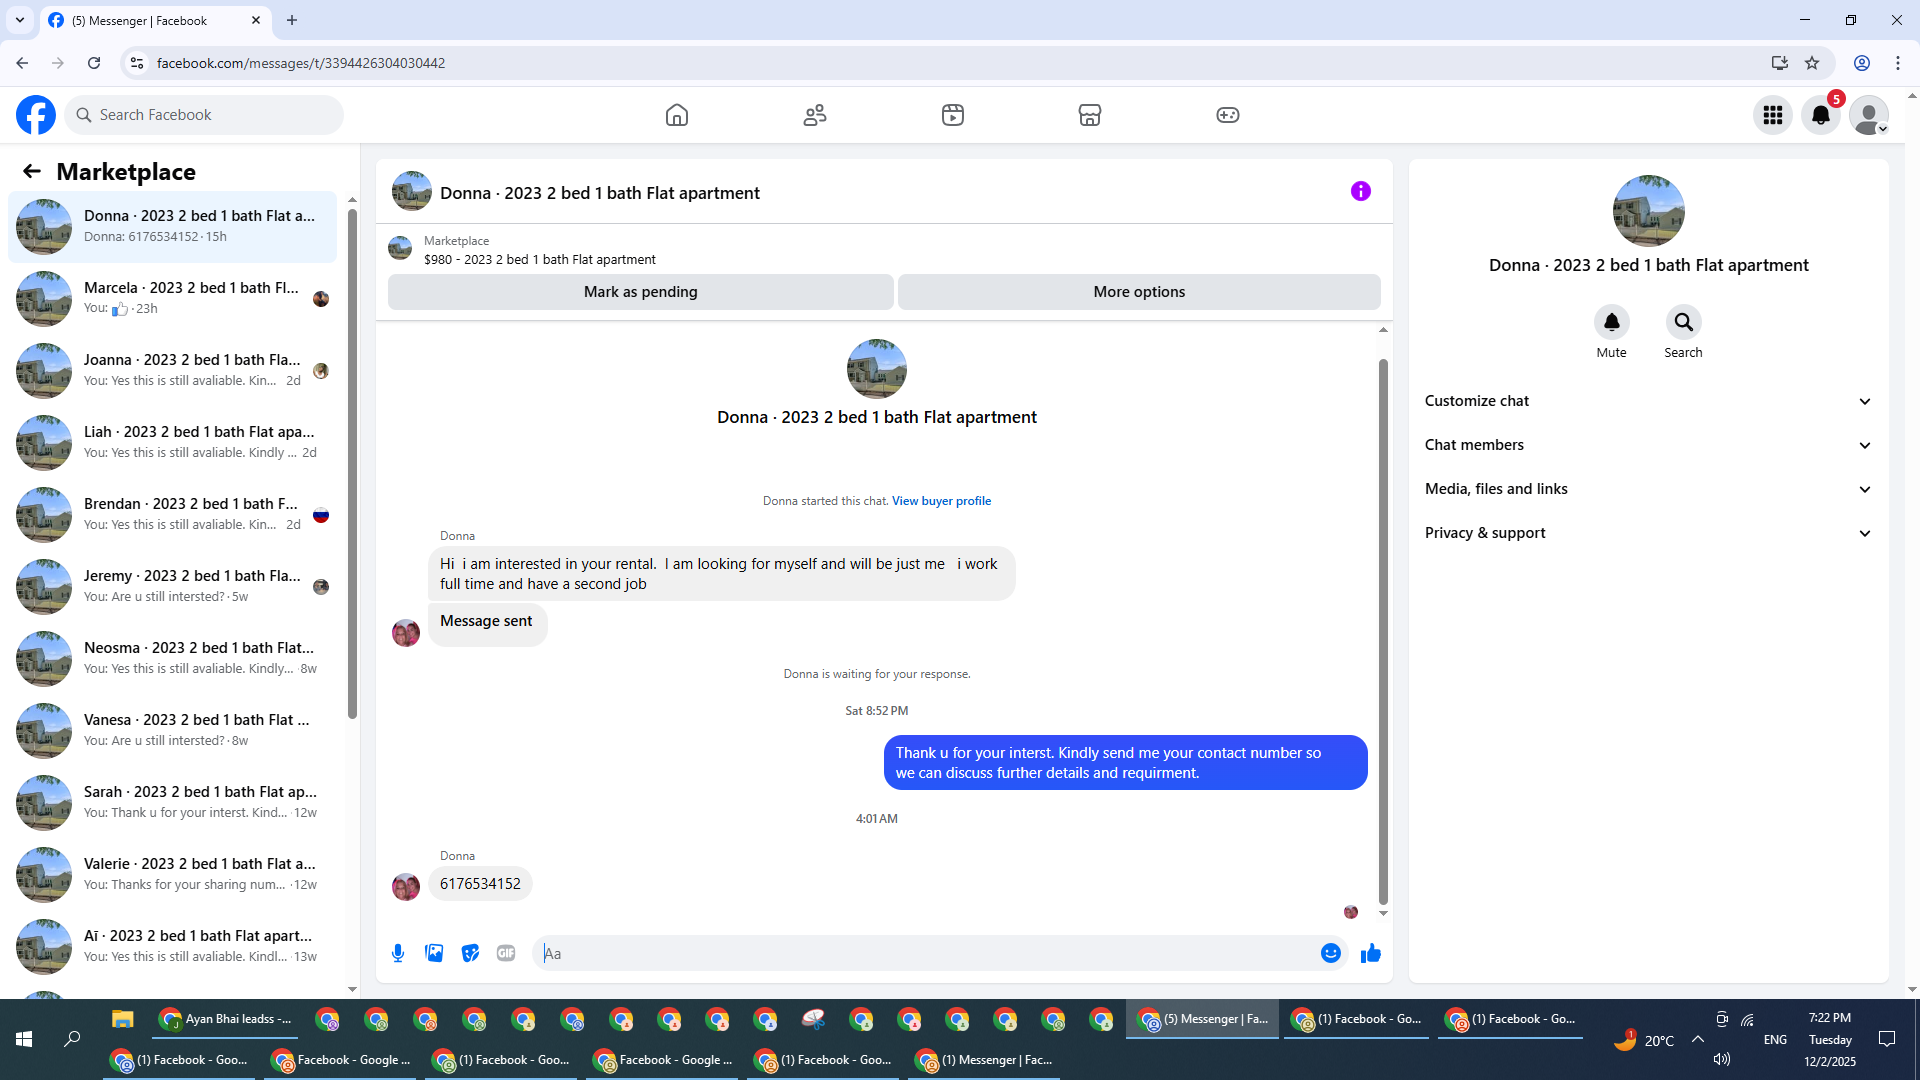
Task: Click Mark as pending button
Action: point(640,292)
